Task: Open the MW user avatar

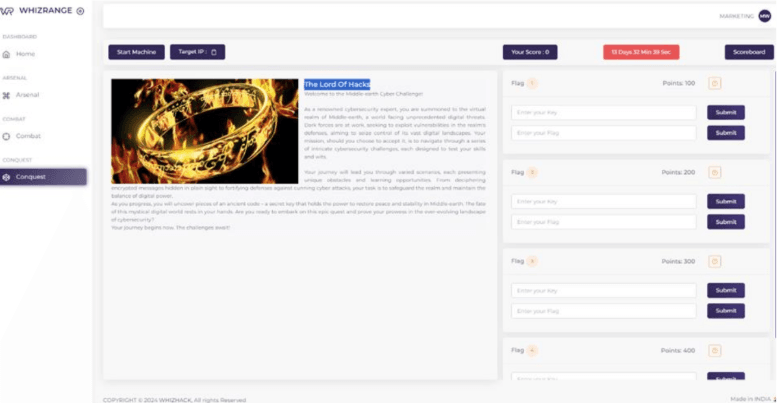Action: (765, 16)
